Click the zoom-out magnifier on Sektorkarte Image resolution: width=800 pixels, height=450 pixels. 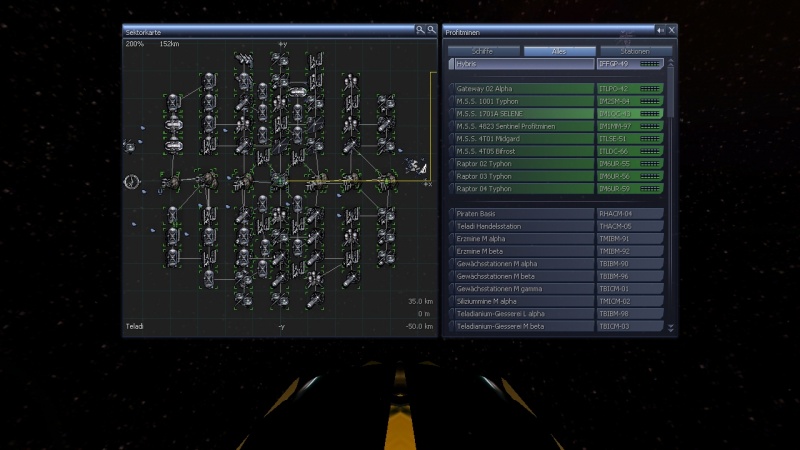point(431,31)
